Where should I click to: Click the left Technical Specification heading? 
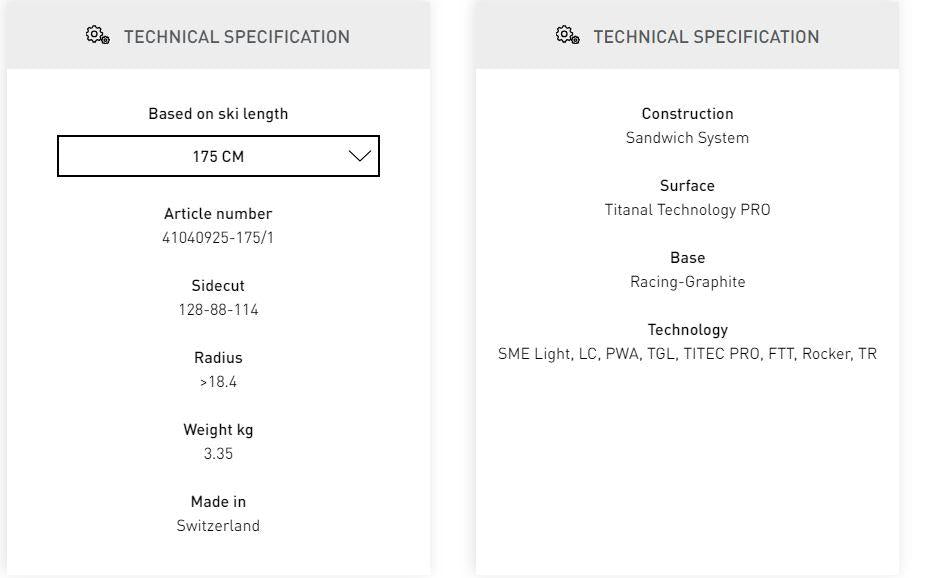point(236,37)
